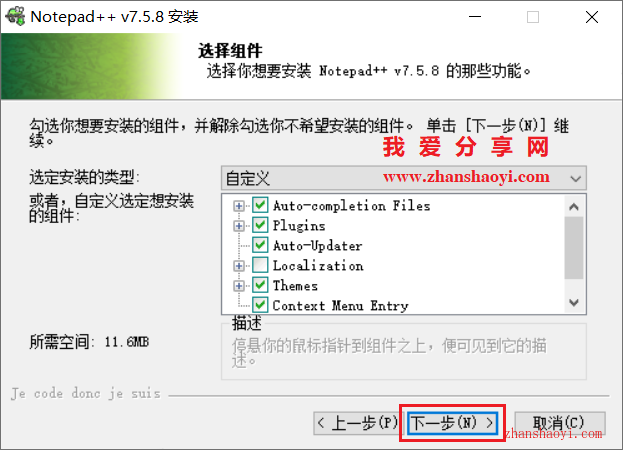Click the component list scroll-up arrow
This screenshot has height=450, width=623.
coord(574,207)
